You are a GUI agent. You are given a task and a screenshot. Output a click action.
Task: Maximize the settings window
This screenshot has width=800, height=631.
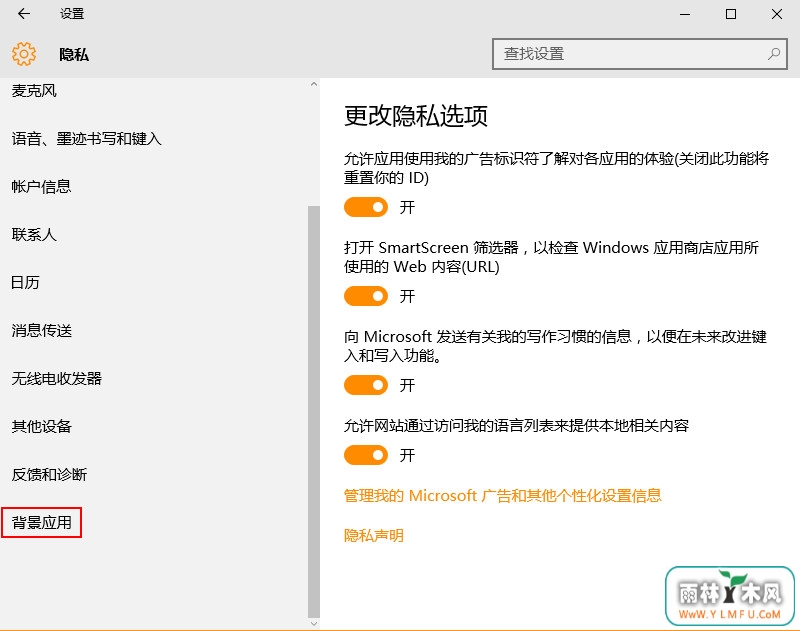[731, 14]
